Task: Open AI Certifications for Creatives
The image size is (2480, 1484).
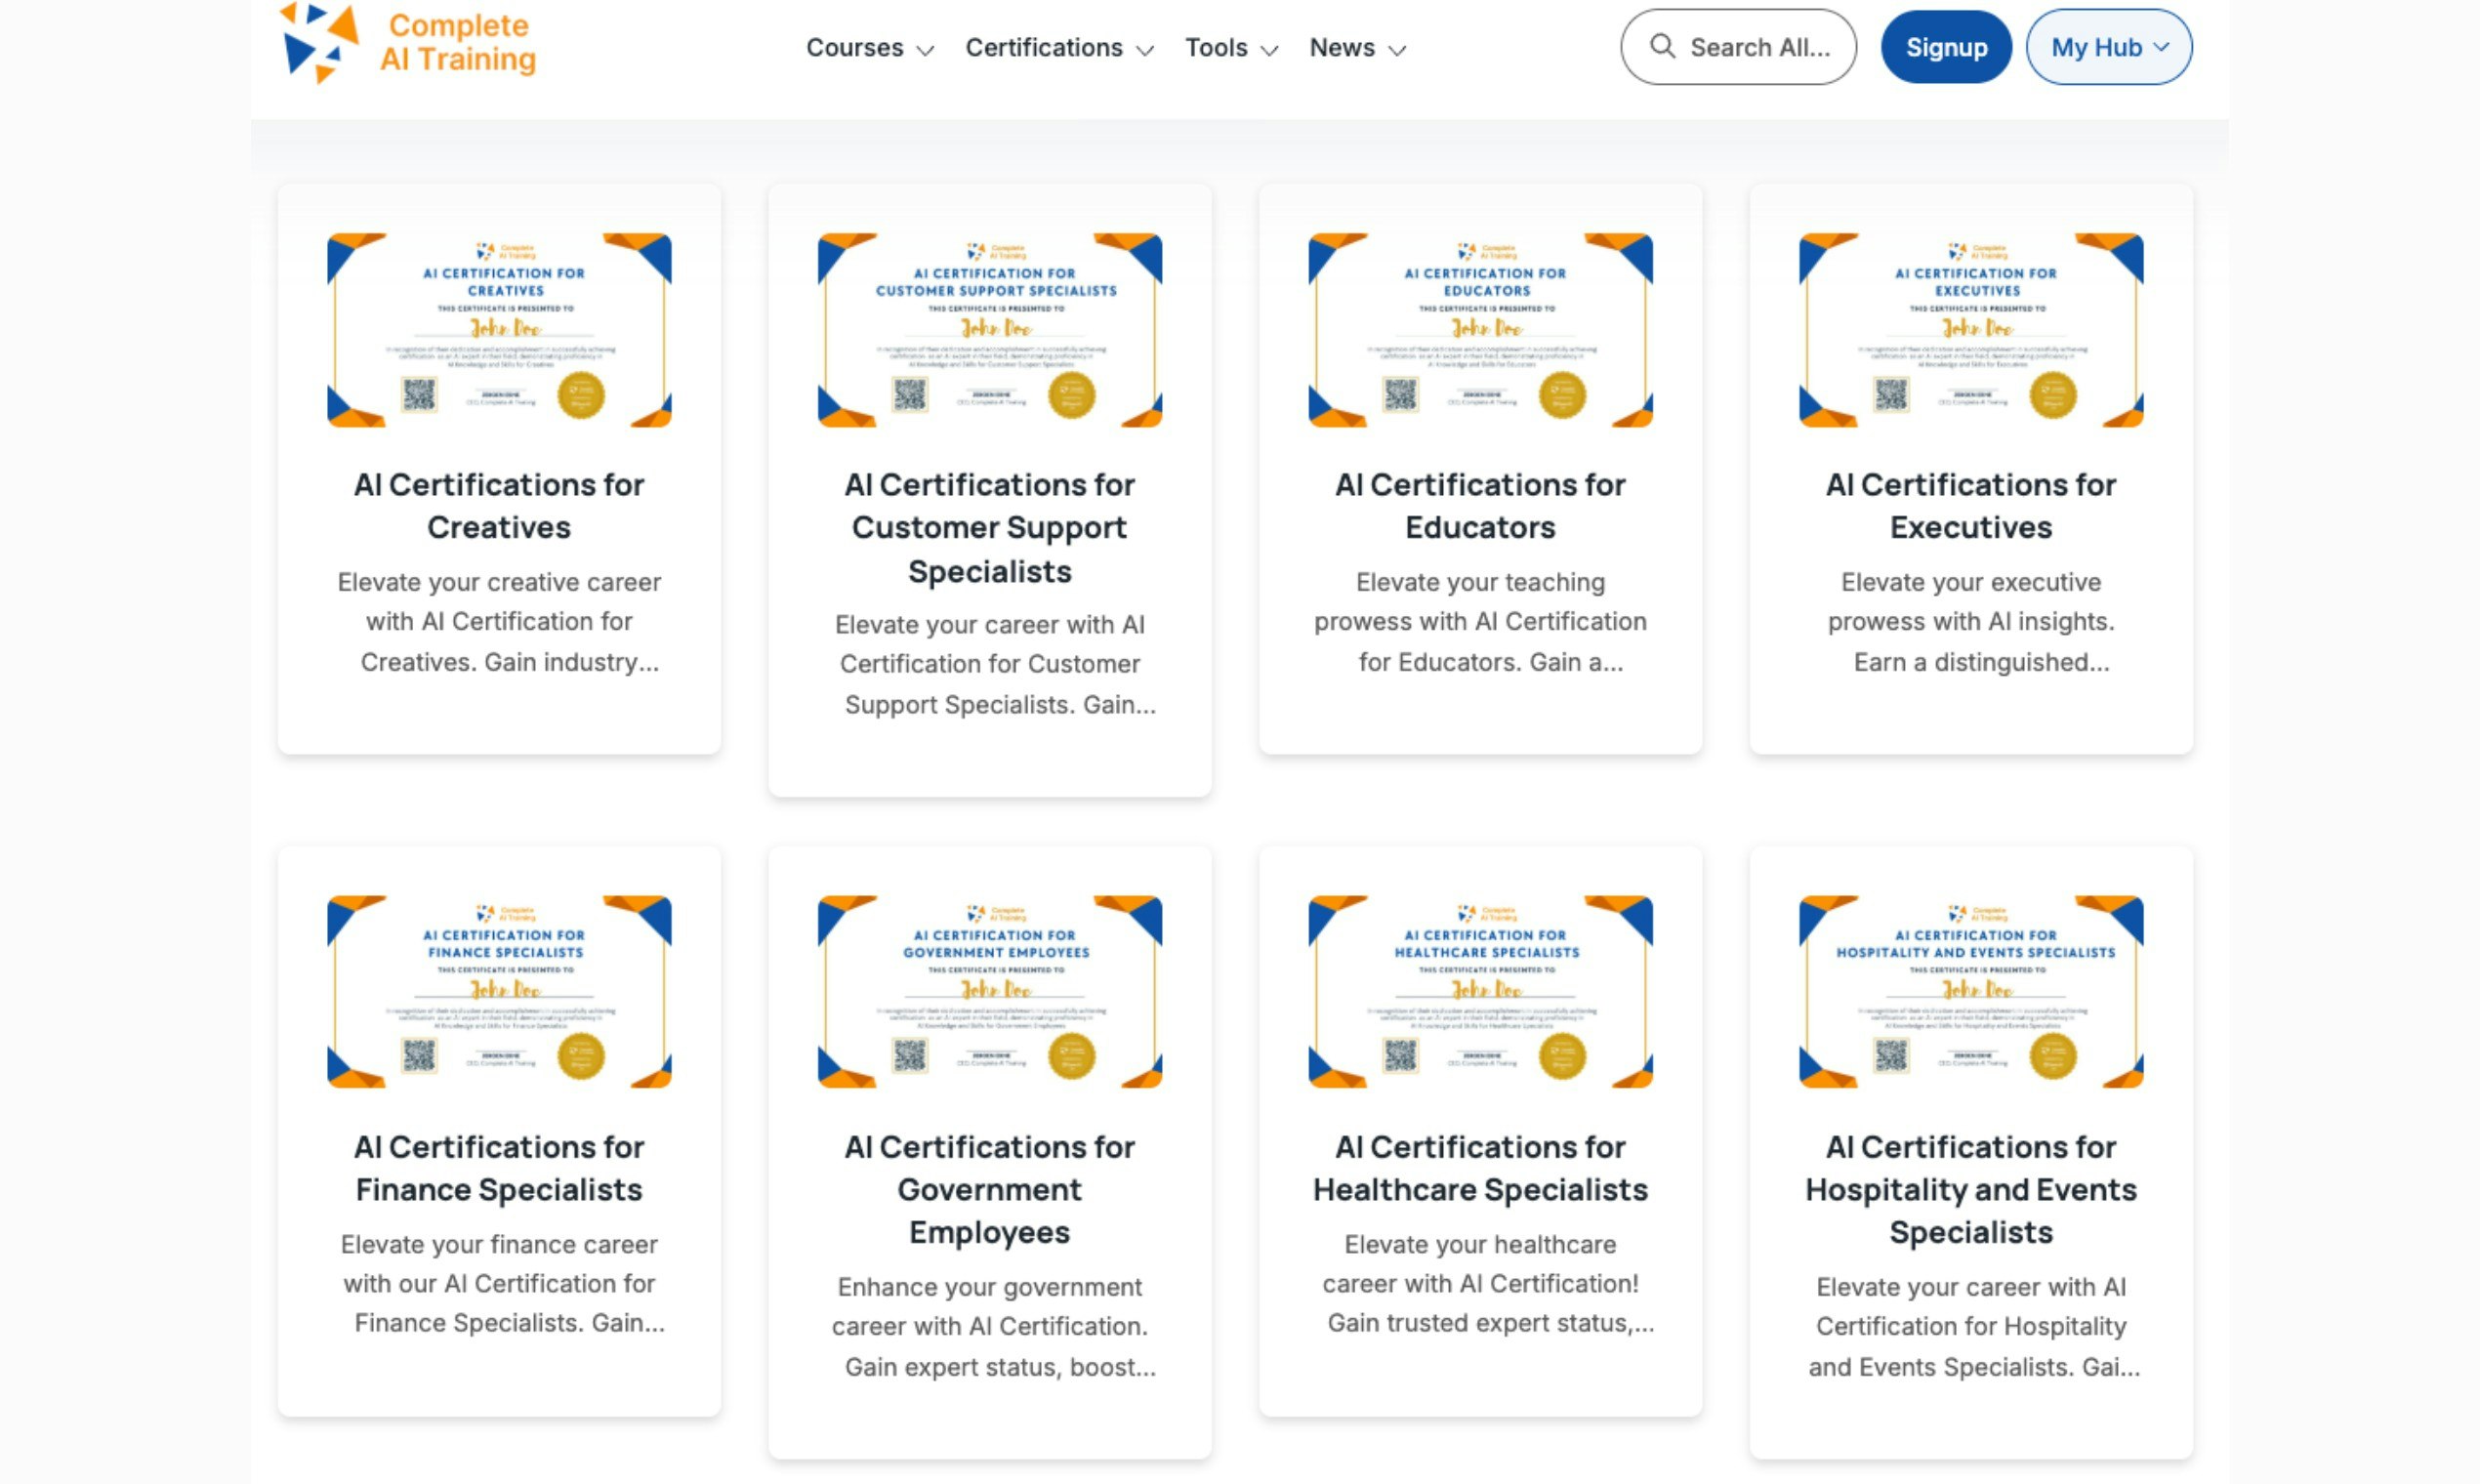Action: coord(497,505)
